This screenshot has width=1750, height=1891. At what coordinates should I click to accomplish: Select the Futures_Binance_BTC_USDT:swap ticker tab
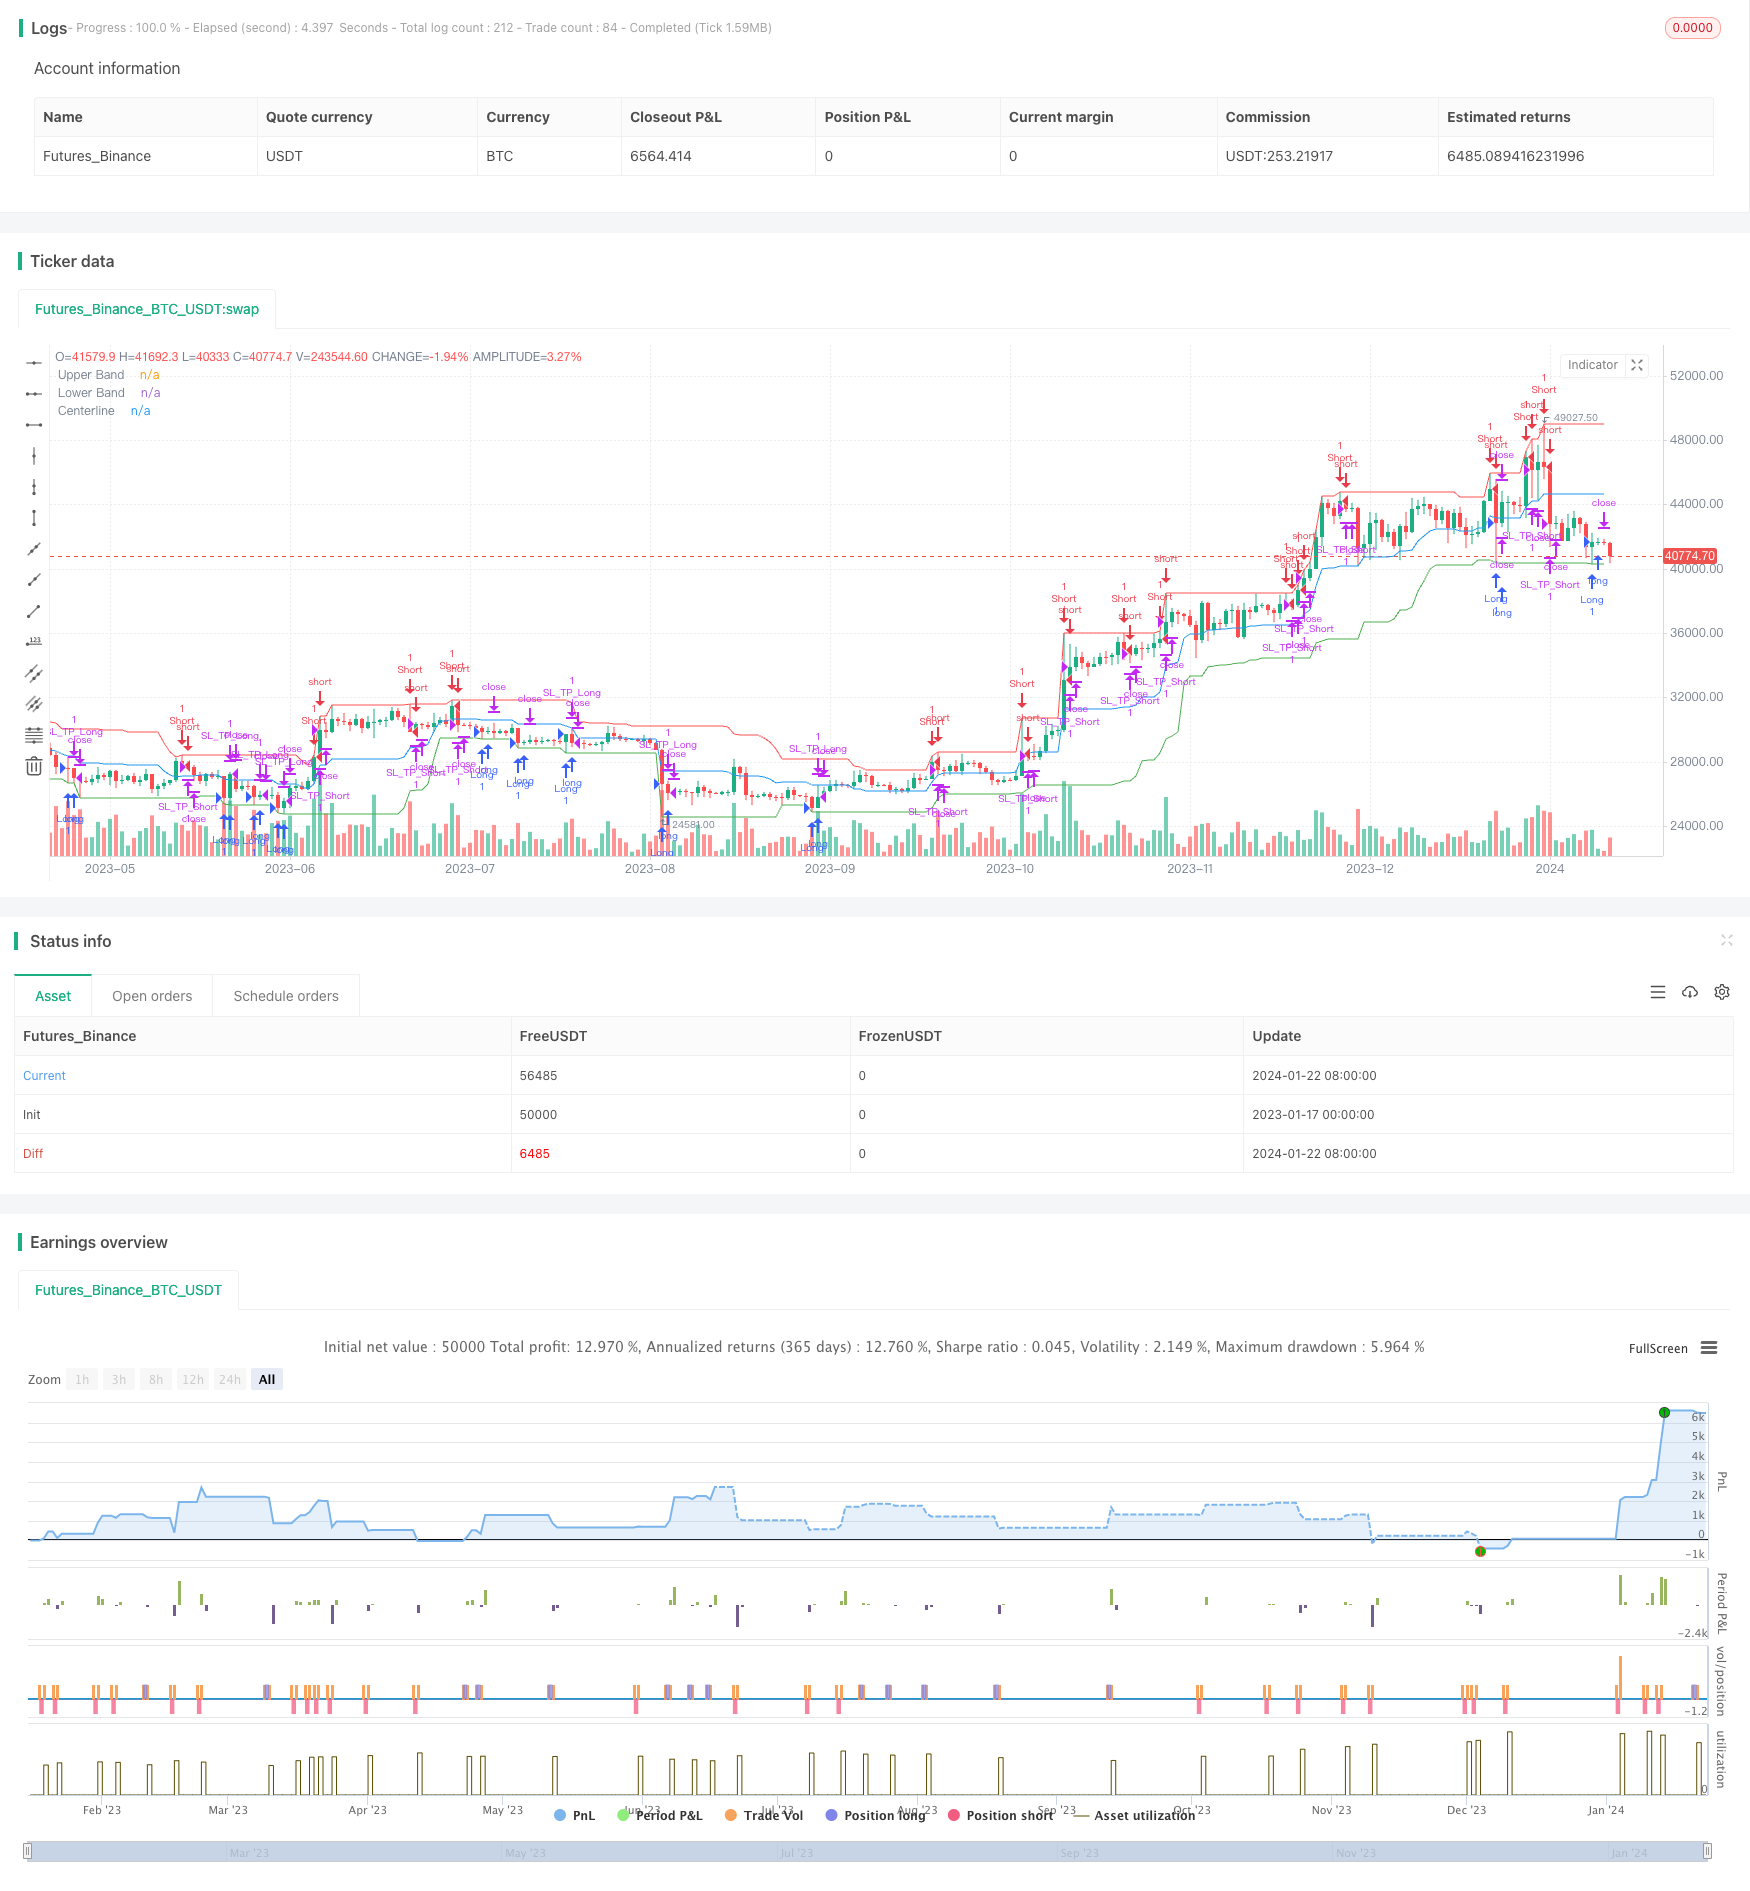(147, 309)
